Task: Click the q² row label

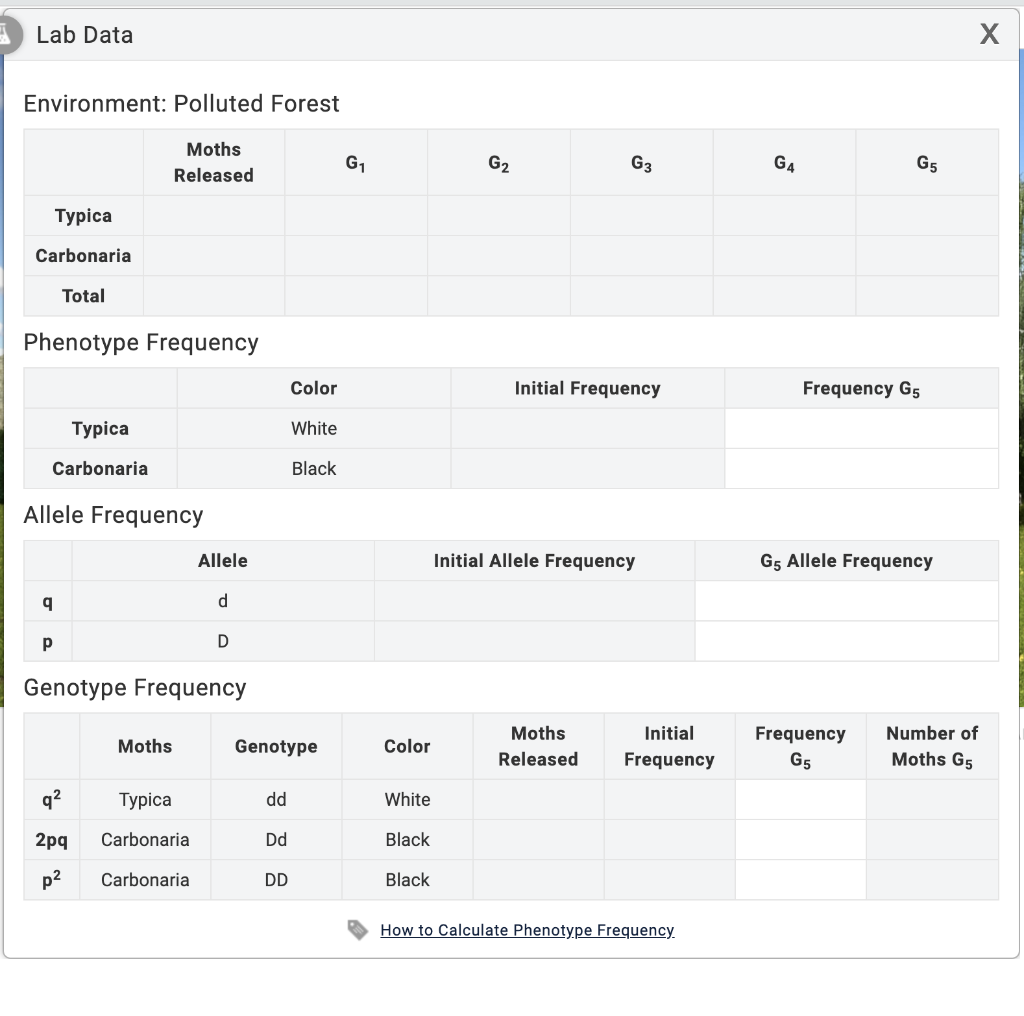Action: (x=52, y=799)
